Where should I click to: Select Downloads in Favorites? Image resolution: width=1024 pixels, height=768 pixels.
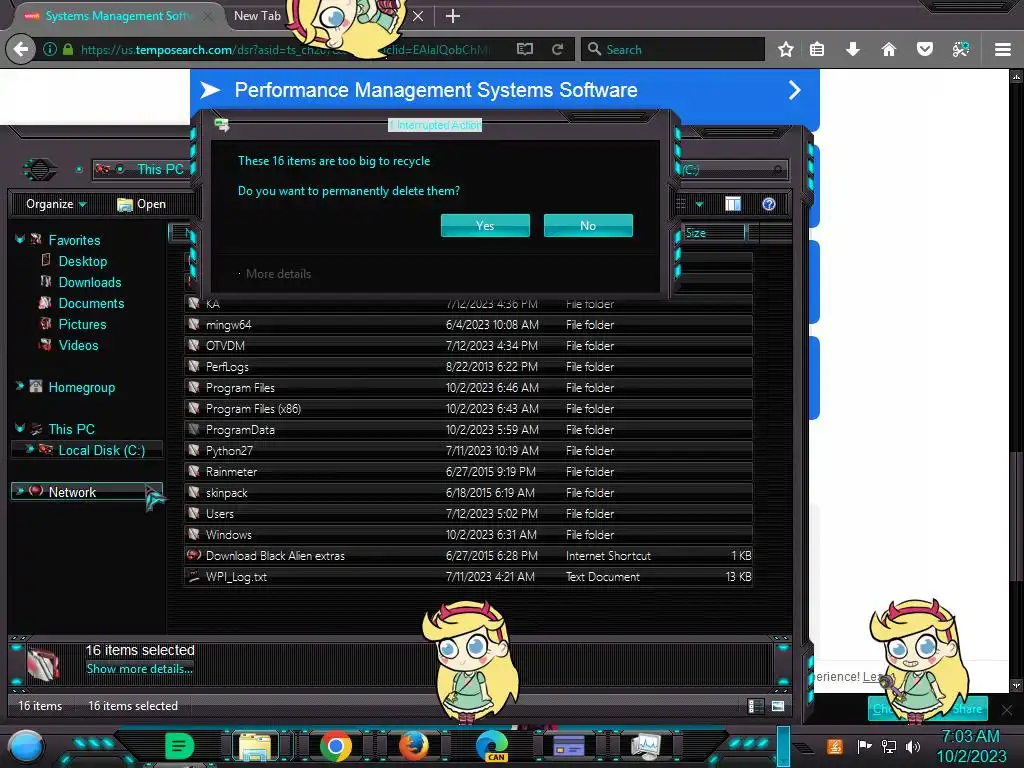[89, 282]
